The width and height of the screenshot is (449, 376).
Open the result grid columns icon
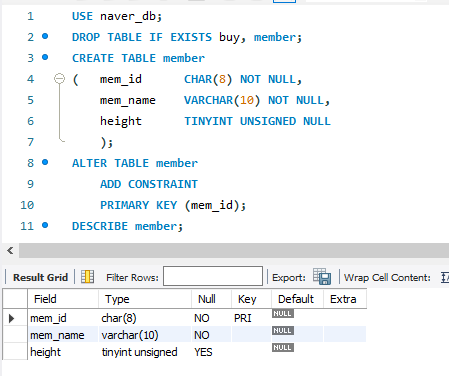click(x=87, y=277)
